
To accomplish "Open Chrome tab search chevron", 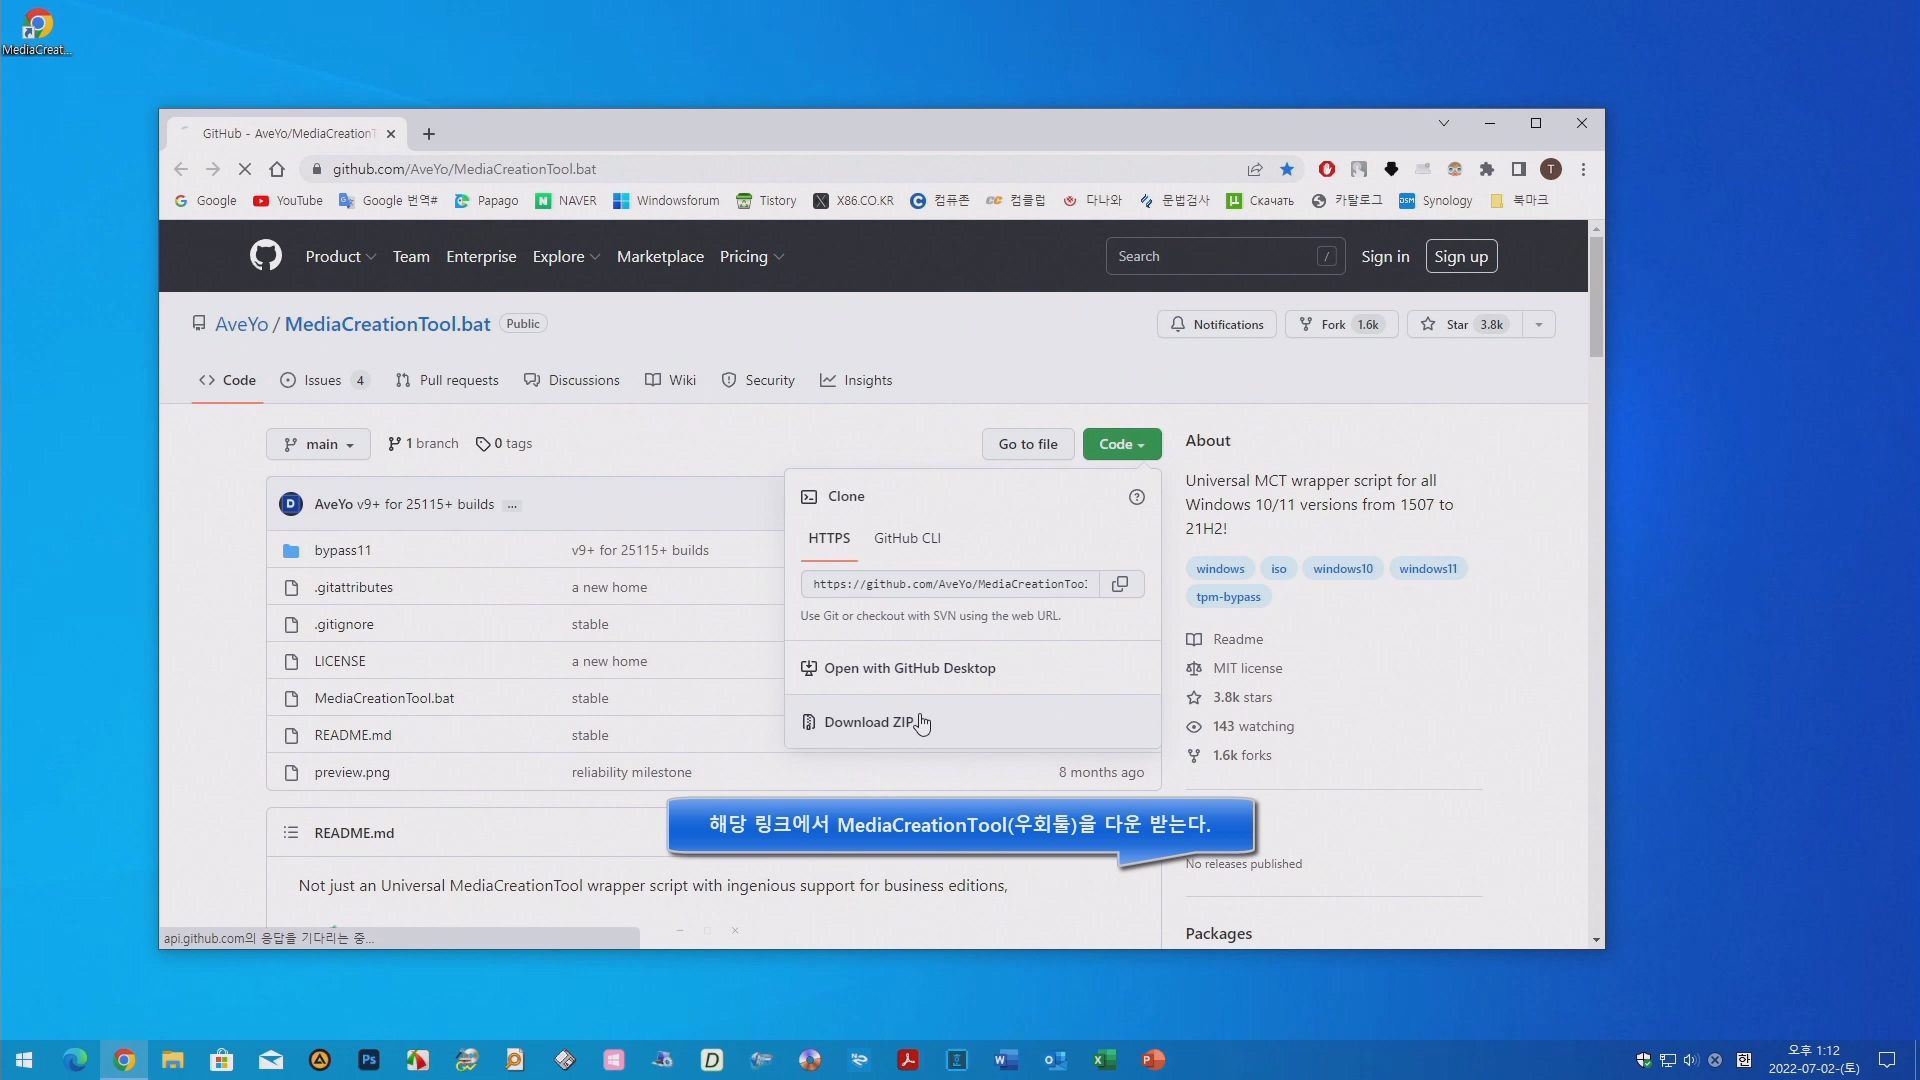I will point(1443,123).
